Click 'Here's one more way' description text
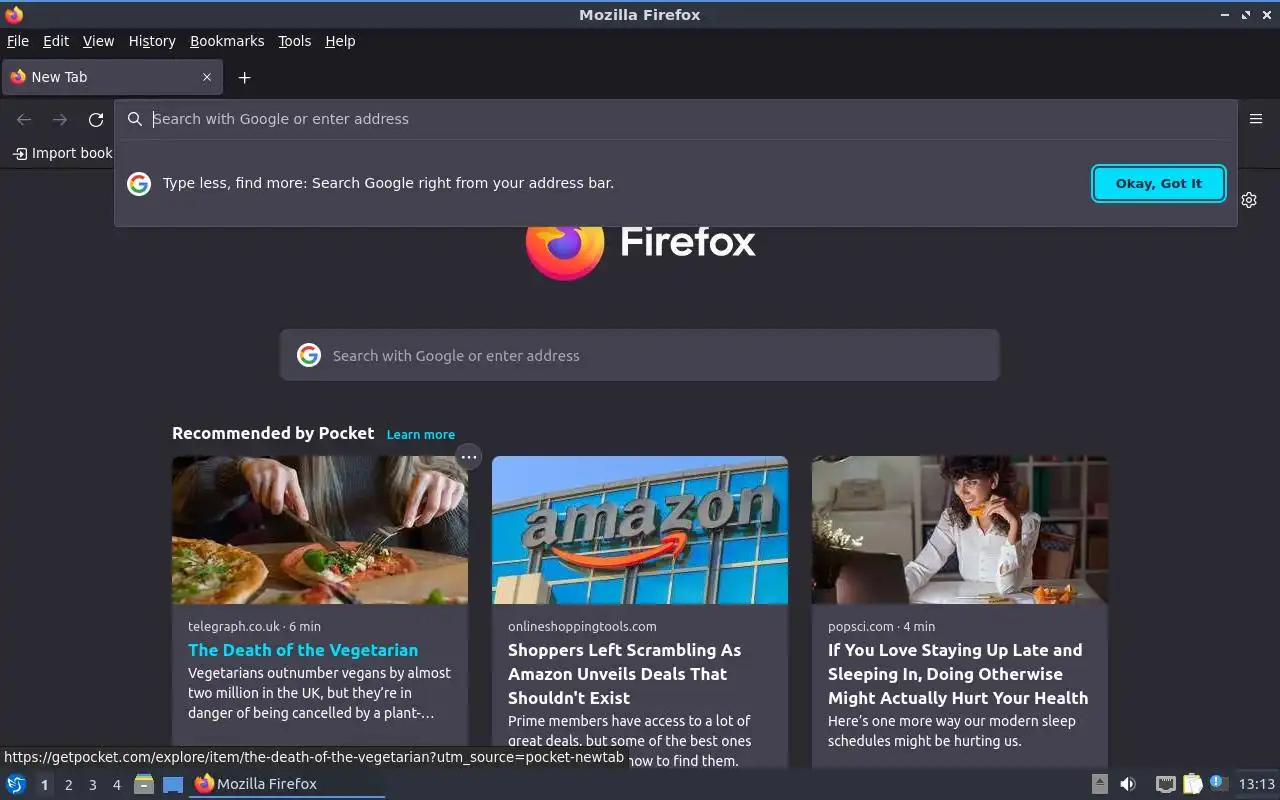Viewport: 1280px width, 800px height. pos(951,731)
